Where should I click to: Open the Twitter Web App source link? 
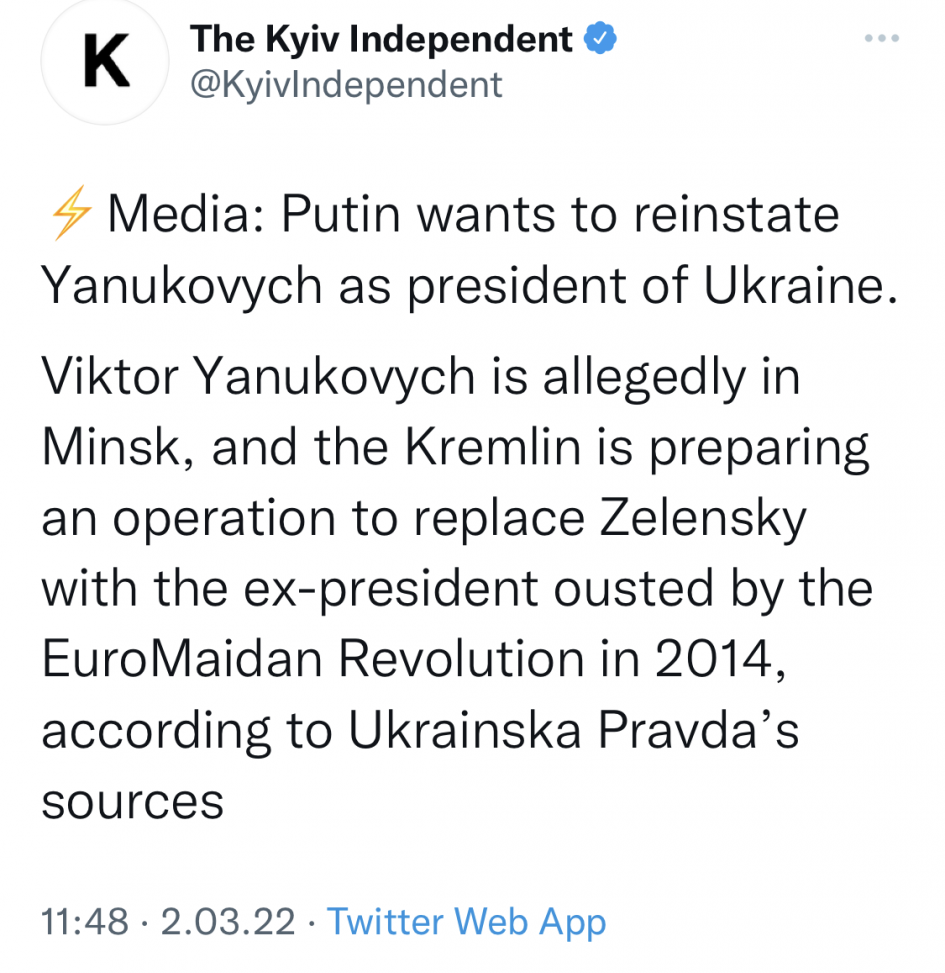click(467, 921)
